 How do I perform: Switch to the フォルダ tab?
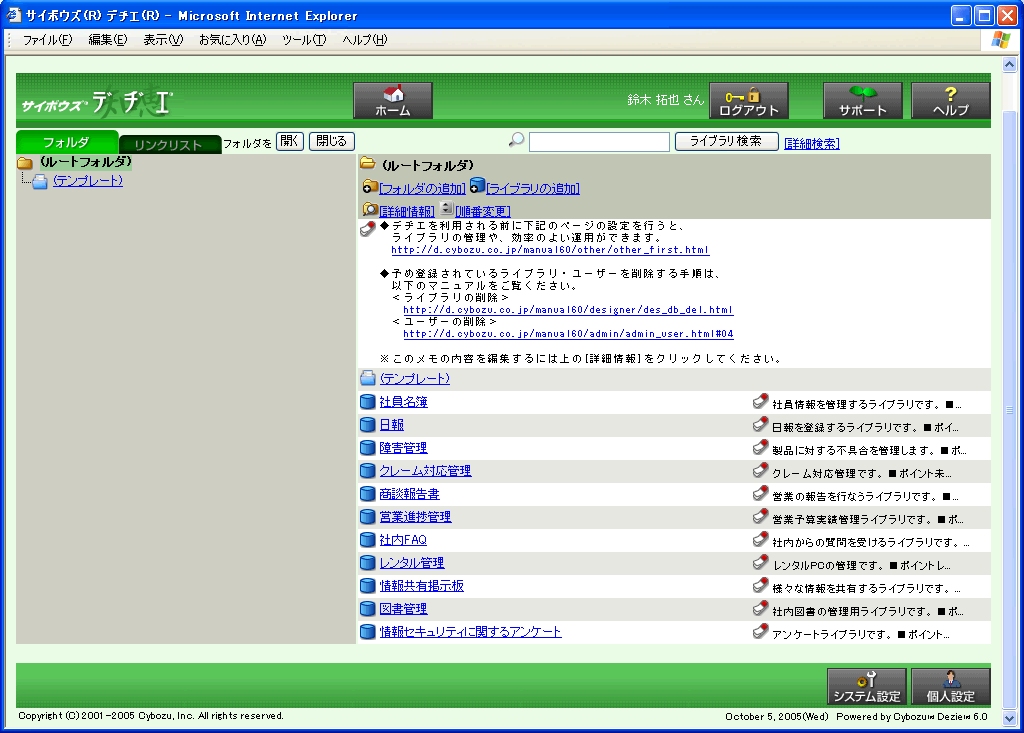(67, 142)
